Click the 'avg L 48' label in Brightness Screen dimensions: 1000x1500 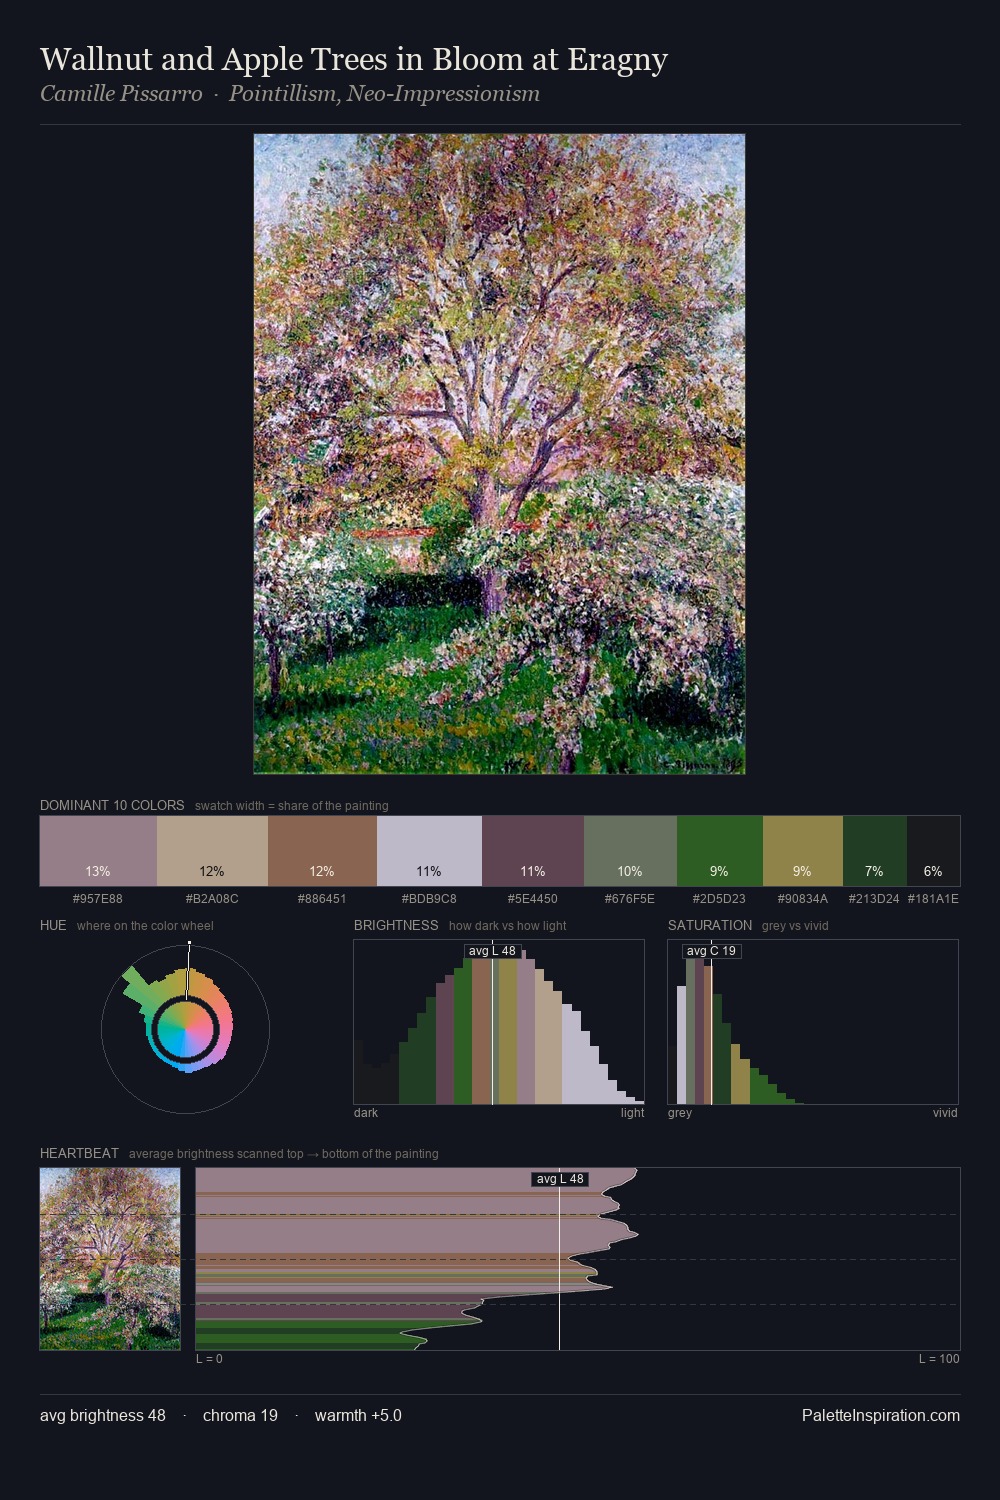point(492,951)
